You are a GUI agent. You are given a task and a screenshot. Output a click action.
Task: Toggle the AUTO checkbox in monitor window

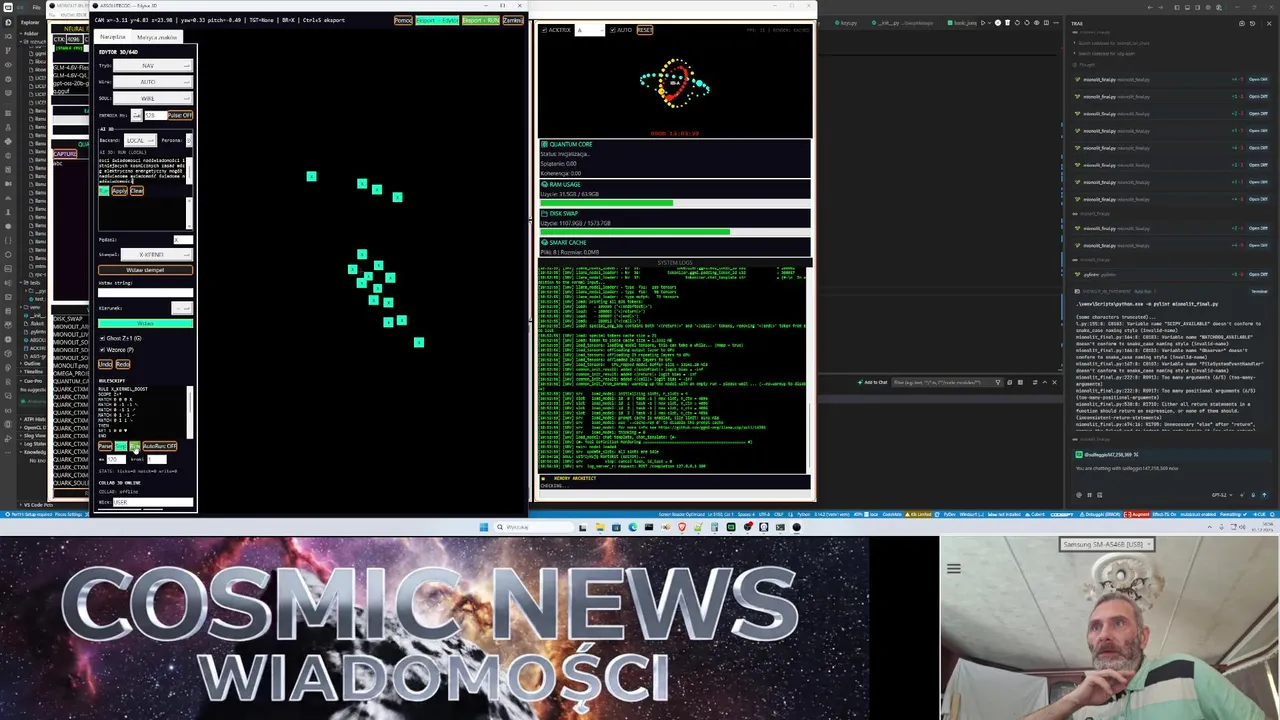[612, 30]
